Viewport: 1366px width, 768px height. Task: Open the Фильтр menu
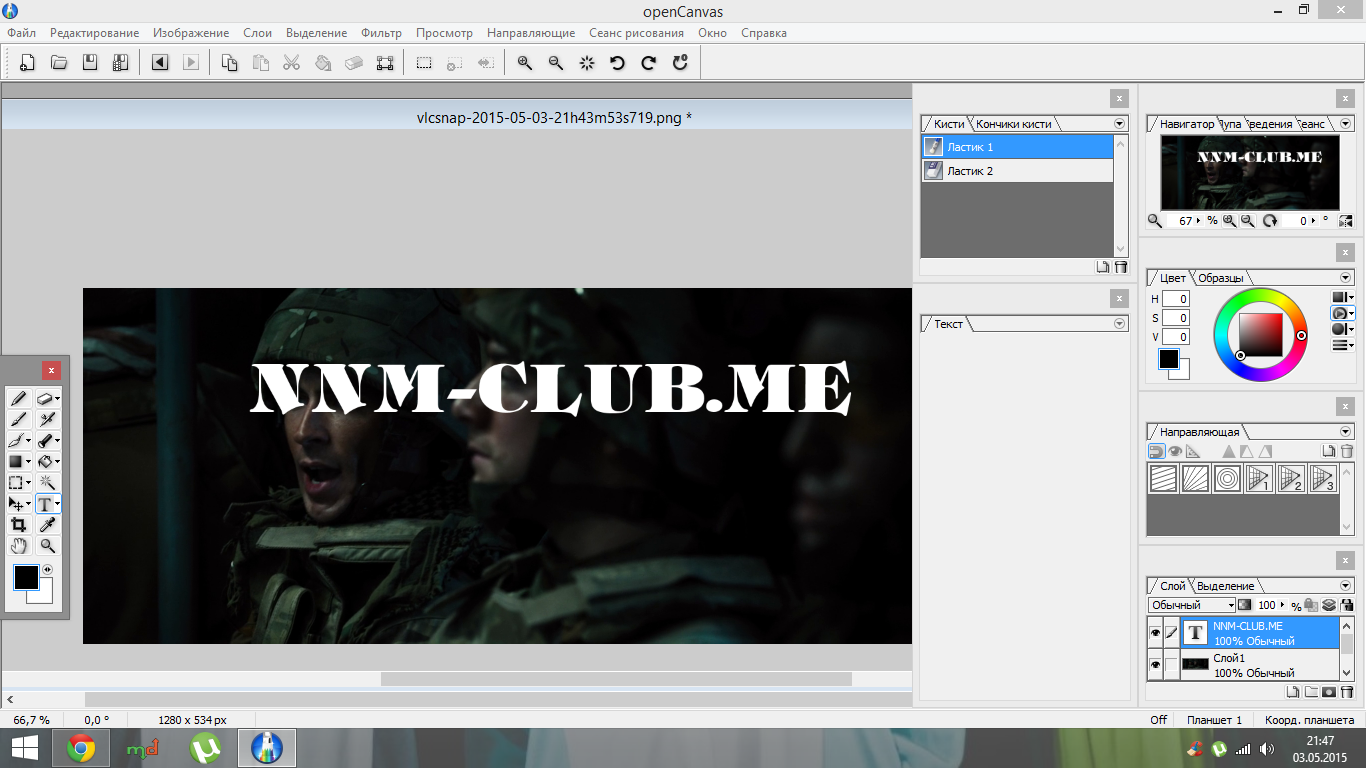[381, 33]
